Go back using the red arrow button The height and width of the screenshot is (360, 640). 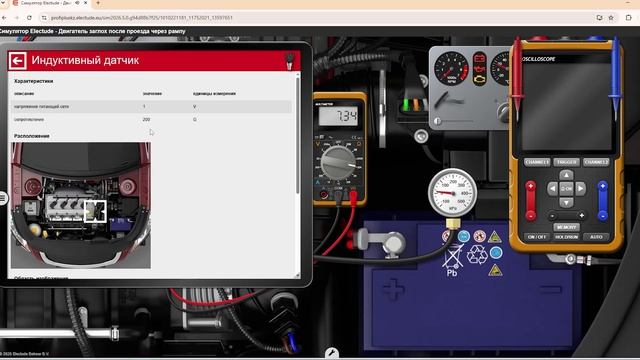tap(17, 61)
